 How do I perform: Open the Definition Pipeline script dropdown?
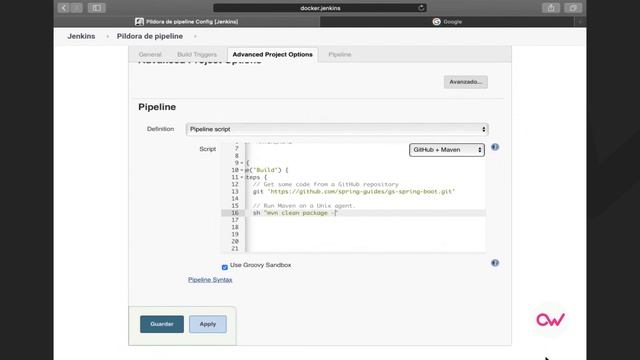point(337,129)
